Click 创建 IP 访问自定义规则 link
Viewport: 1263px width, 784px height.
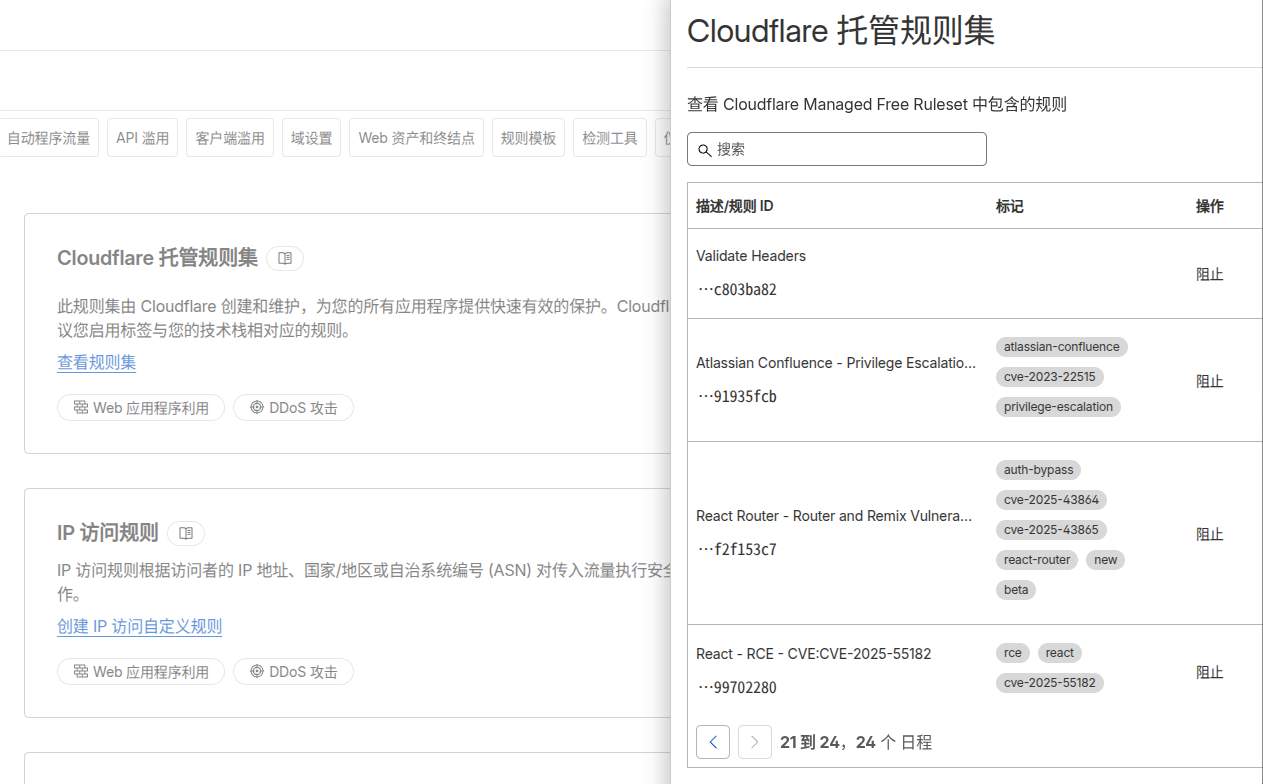[x=139, y=626]
